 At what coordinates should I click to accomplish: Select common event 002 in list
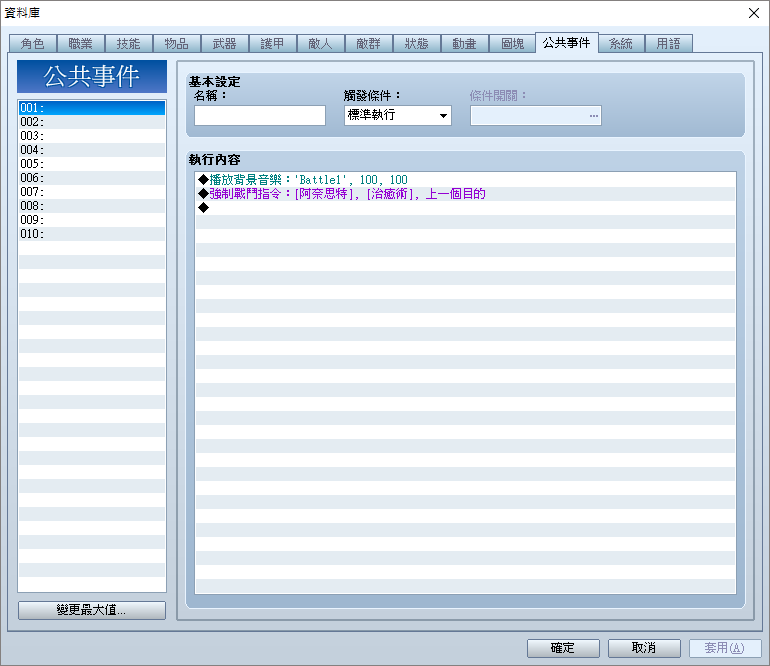pyautogui.click(x=92, y=122)
